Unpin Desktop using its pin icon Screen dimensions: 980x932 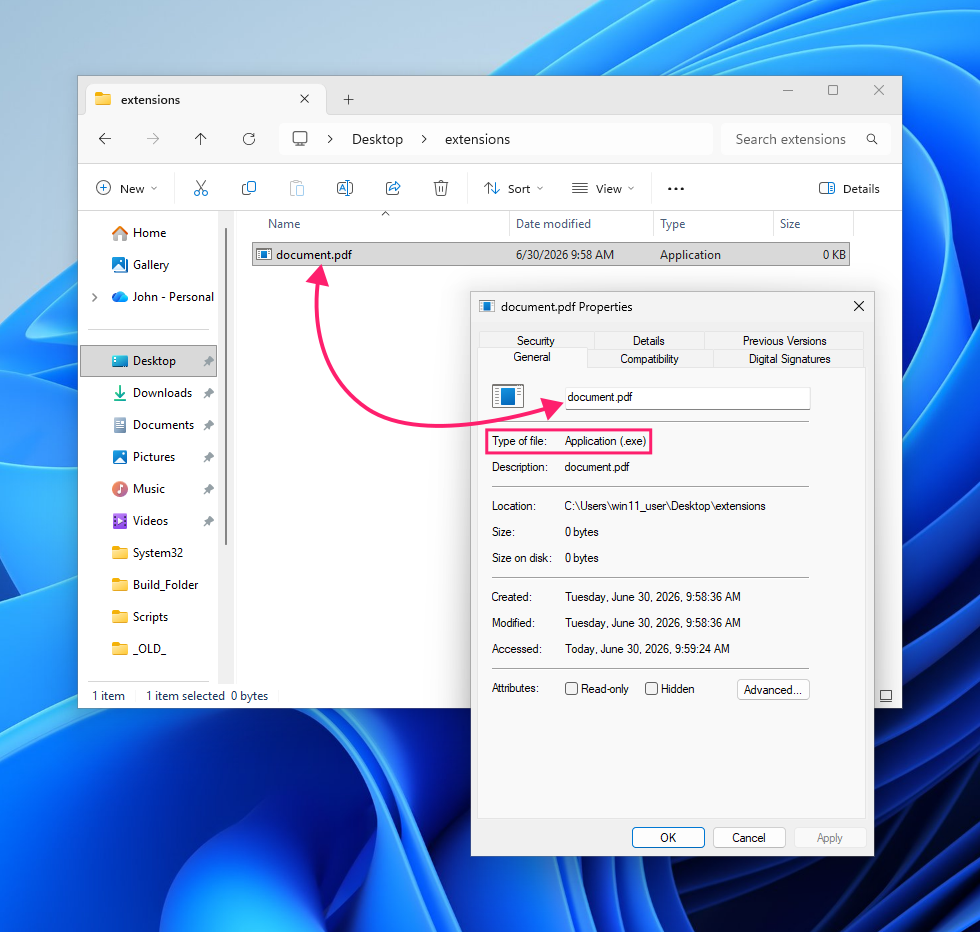tap(209, 361)
